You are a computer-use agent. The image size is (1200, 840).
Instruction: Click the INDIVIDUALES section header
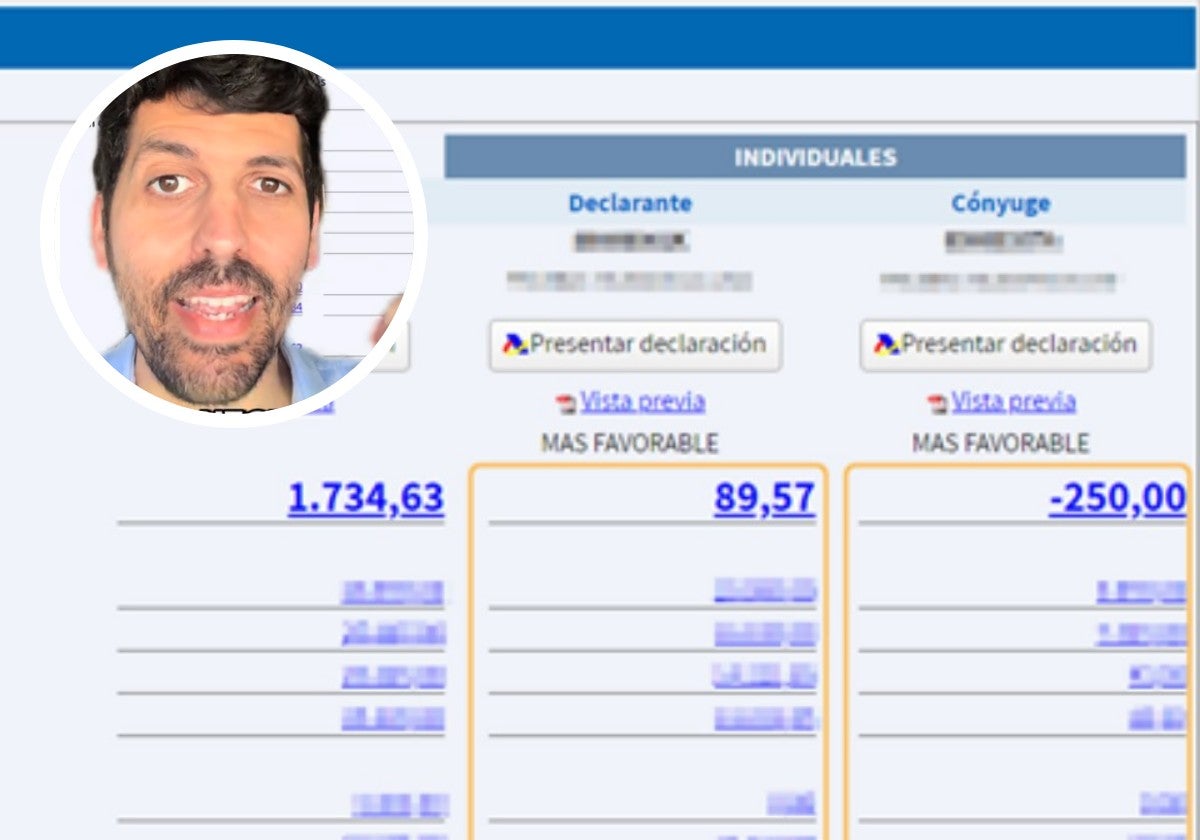point(815,158)
